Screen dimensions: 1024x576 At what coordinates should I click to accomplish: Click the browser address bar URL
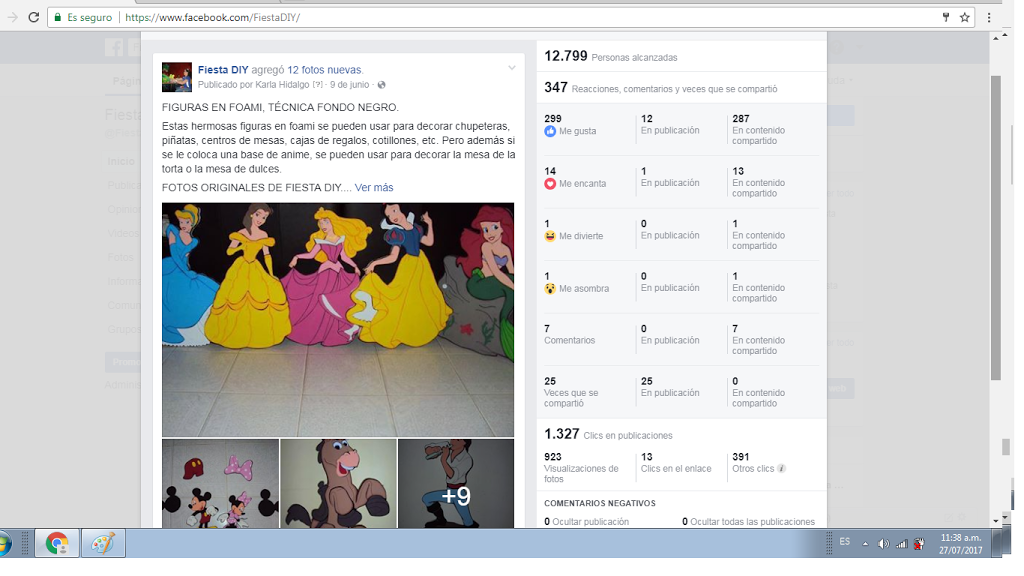coord(213,18)
